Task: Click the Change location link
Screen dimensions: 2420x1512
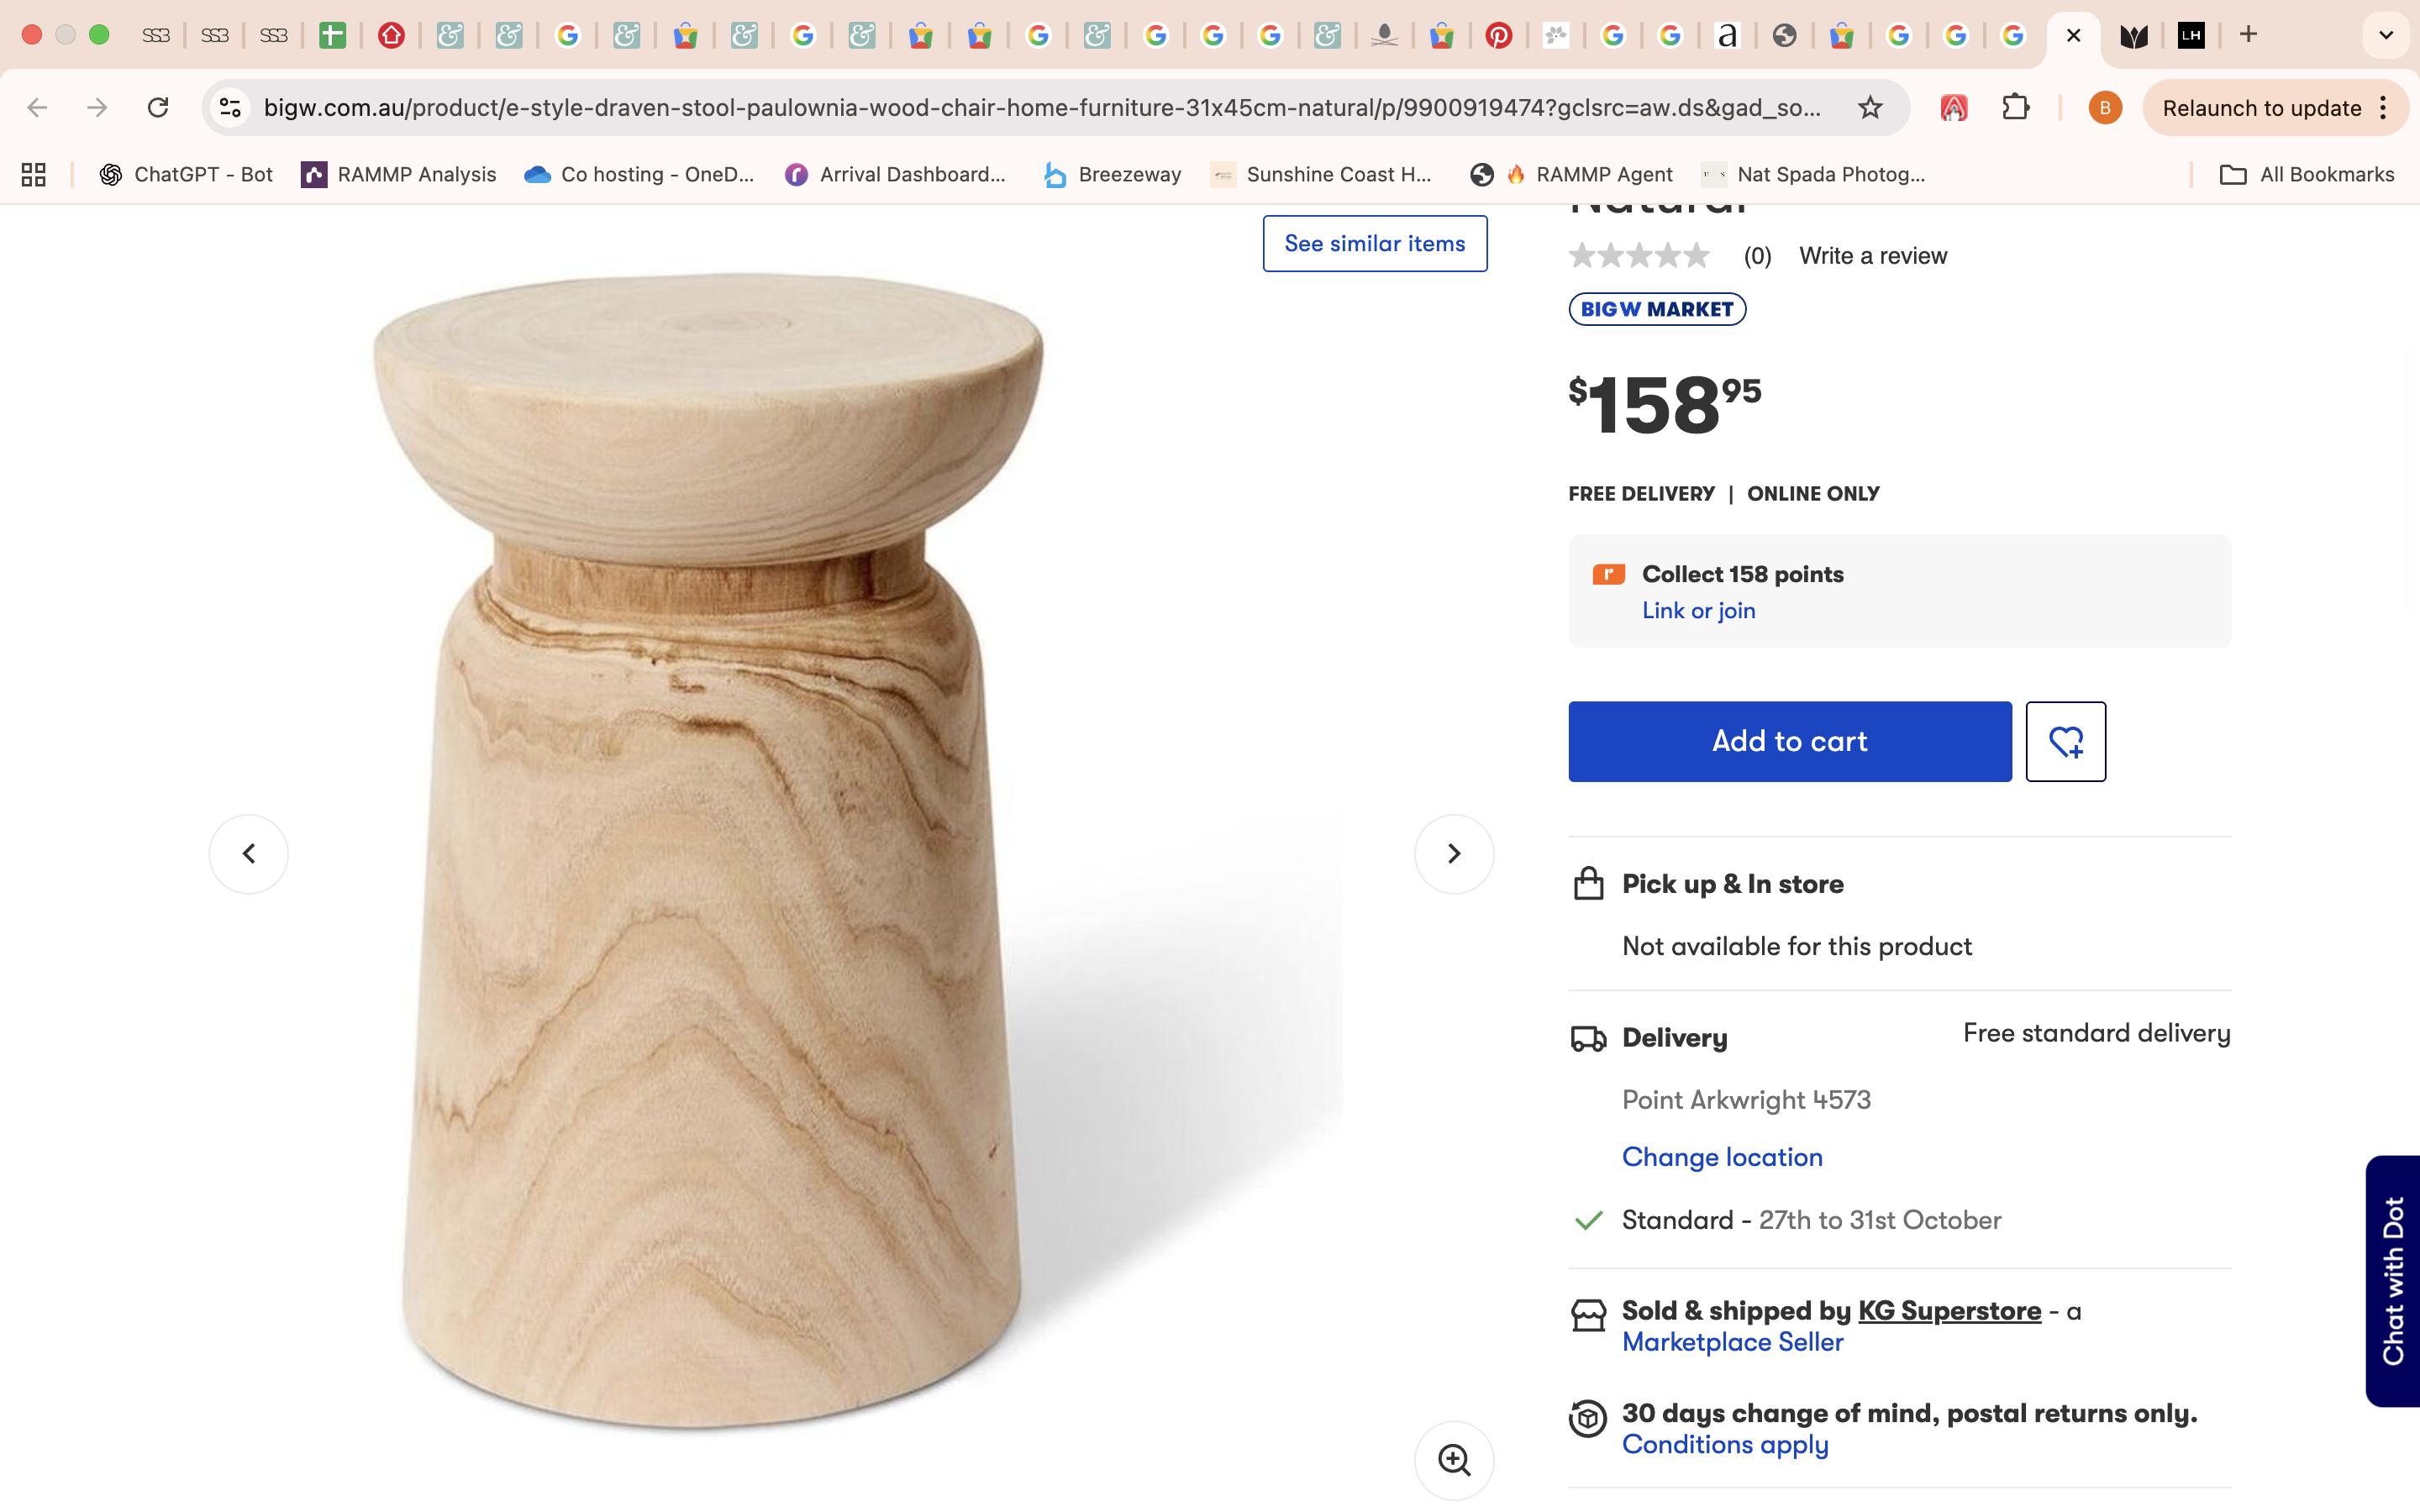Action: tap(1722, 1157)
